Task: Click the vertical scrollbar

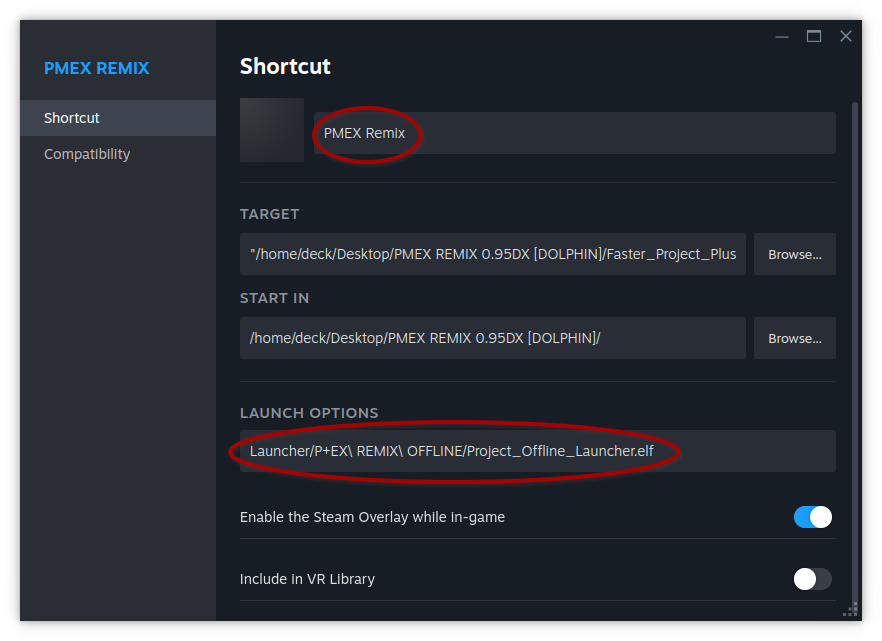Action: tap(854, 354)
